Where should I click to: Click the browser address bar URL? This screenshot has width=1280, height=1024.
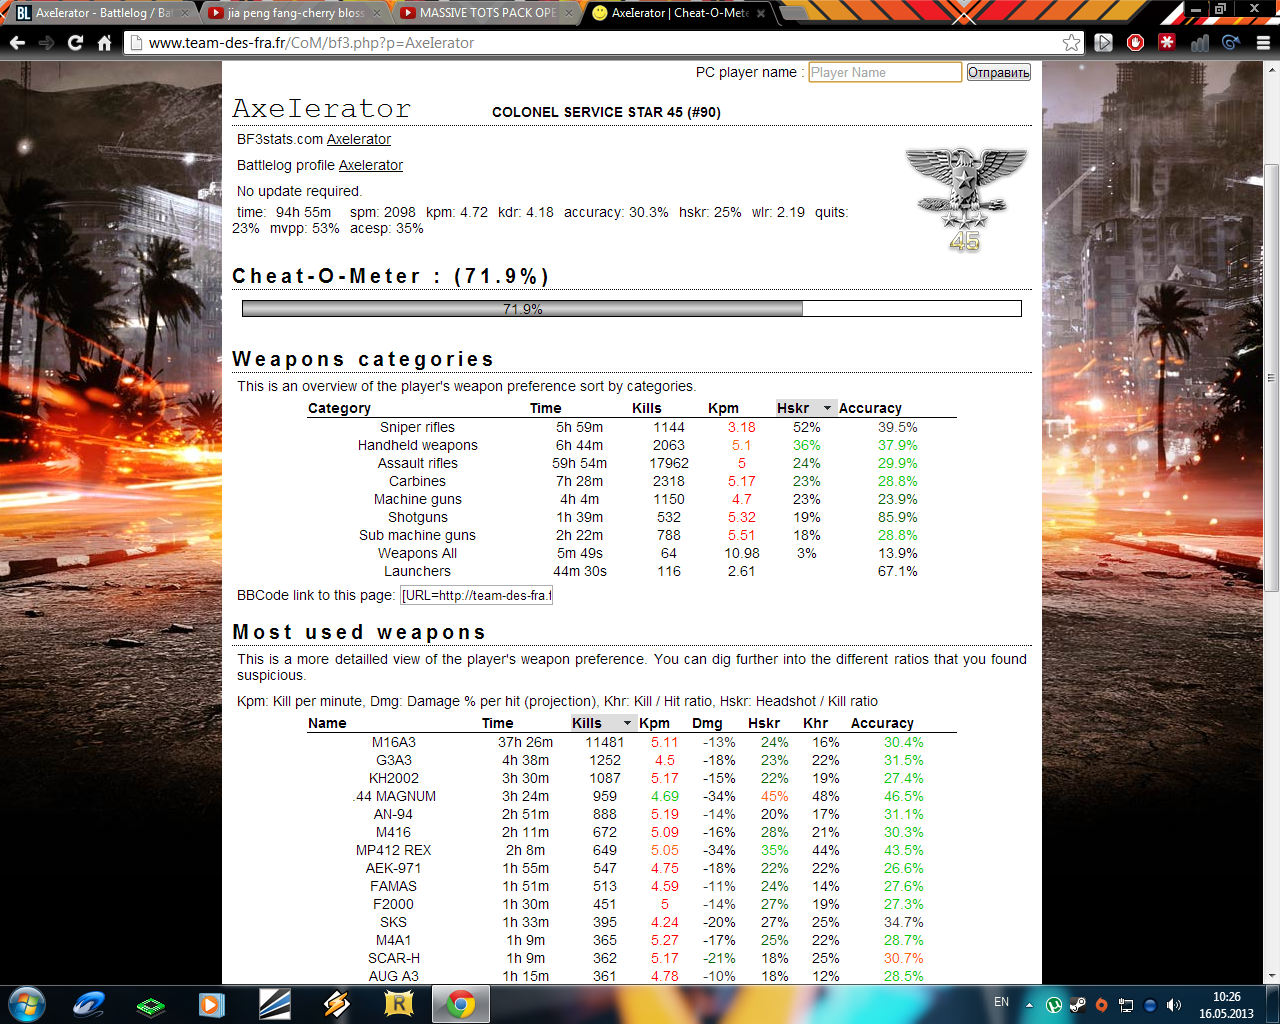311,43
